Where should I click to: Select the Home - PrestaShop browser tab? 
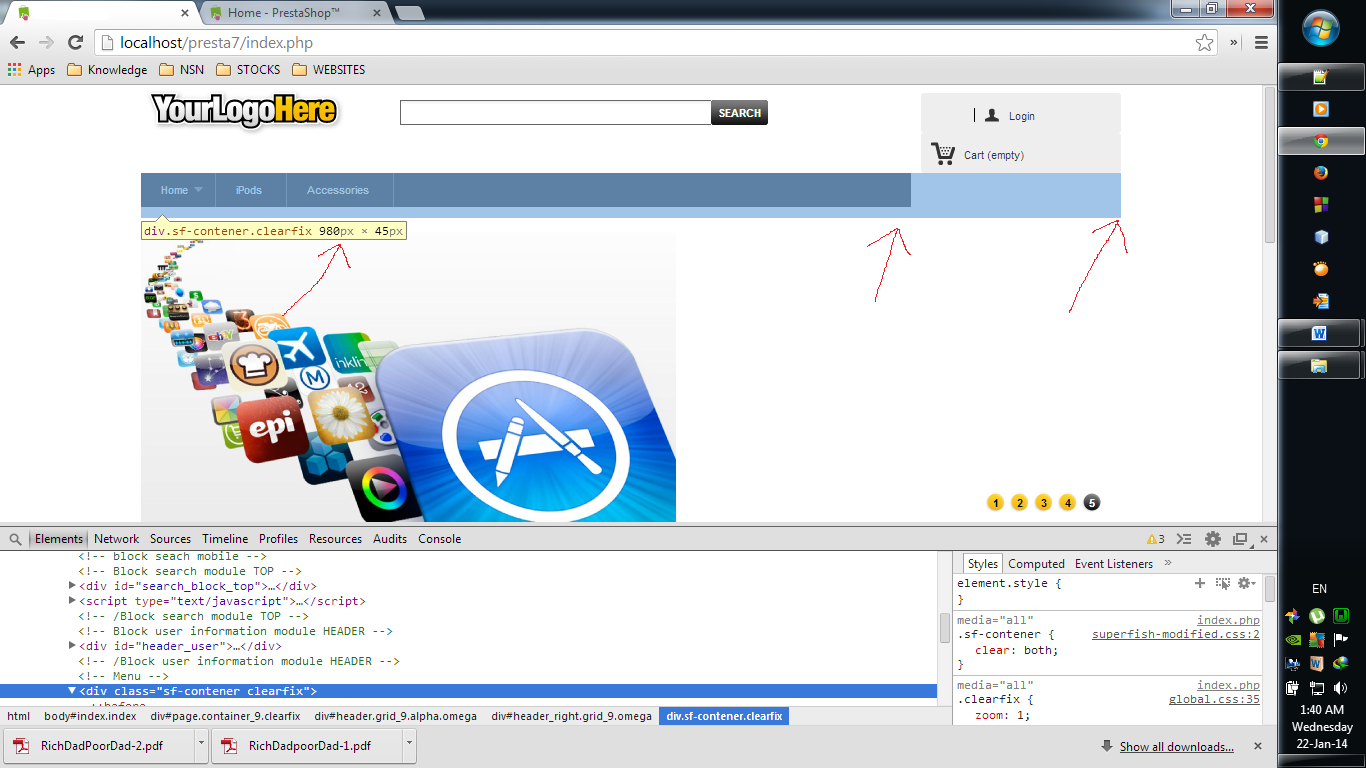pos(296,13)
